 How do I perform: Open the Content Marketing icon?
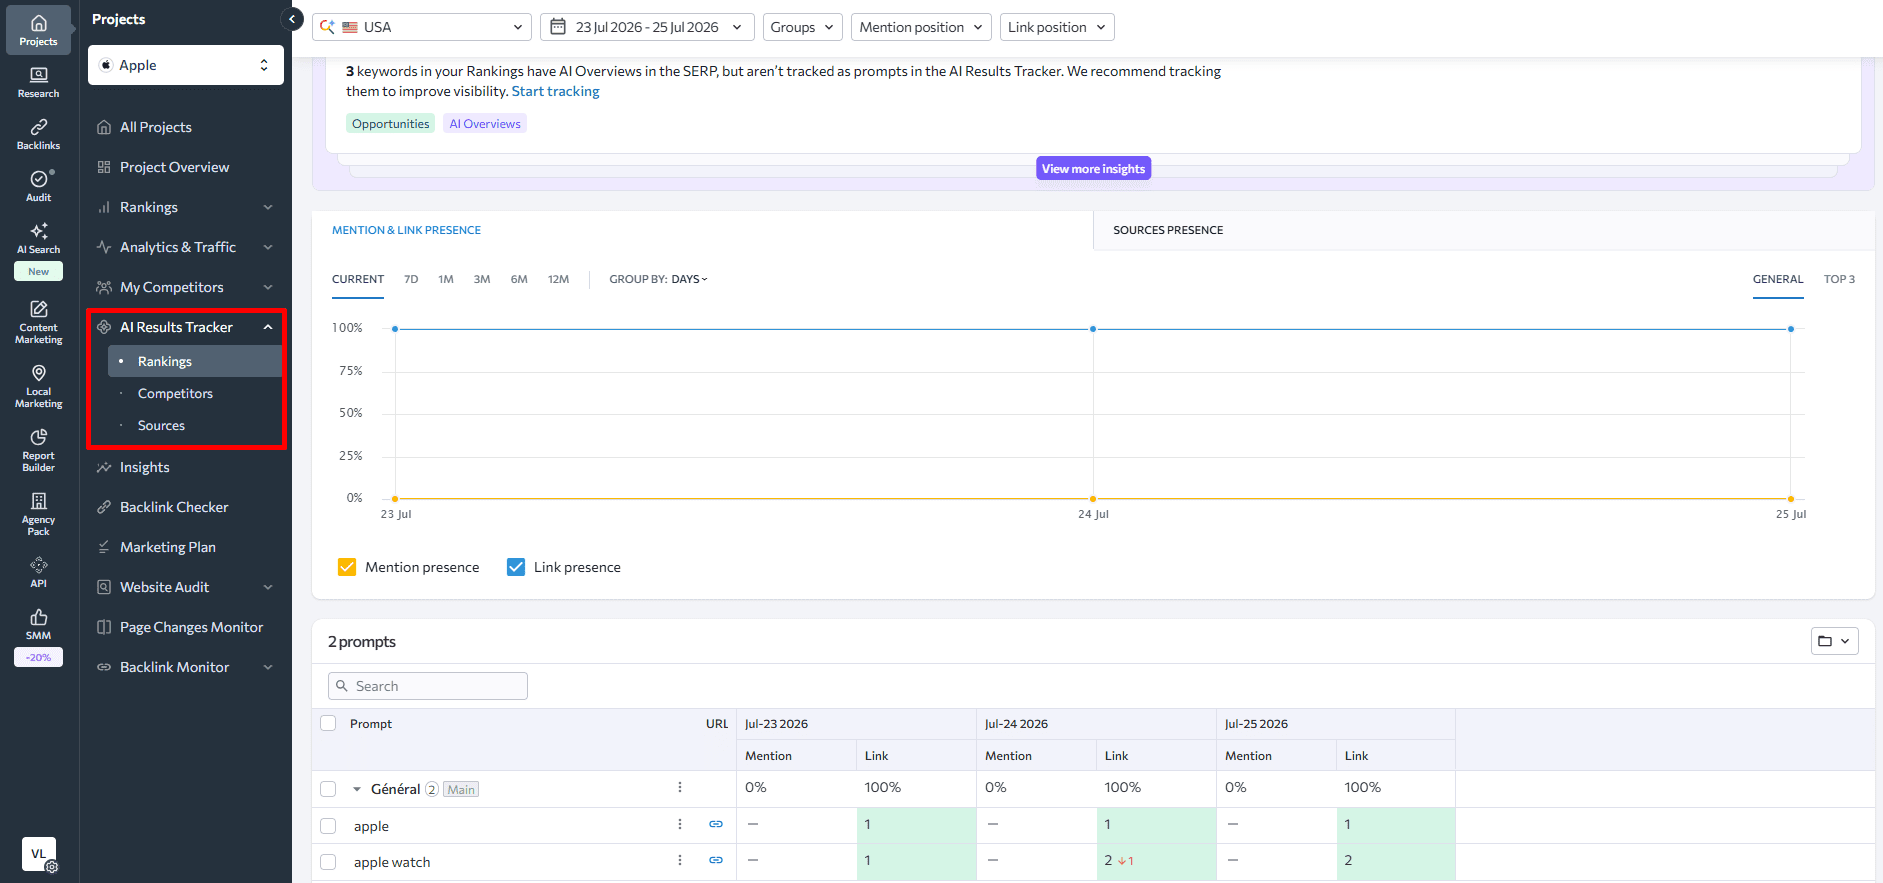coord(38,322)
